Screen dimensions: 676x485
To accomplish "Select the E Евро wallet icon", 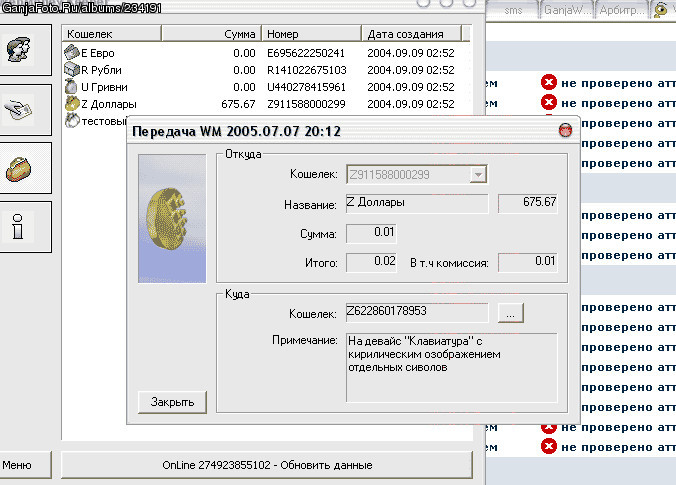I will pyautogui.click(x=71, y=53).
